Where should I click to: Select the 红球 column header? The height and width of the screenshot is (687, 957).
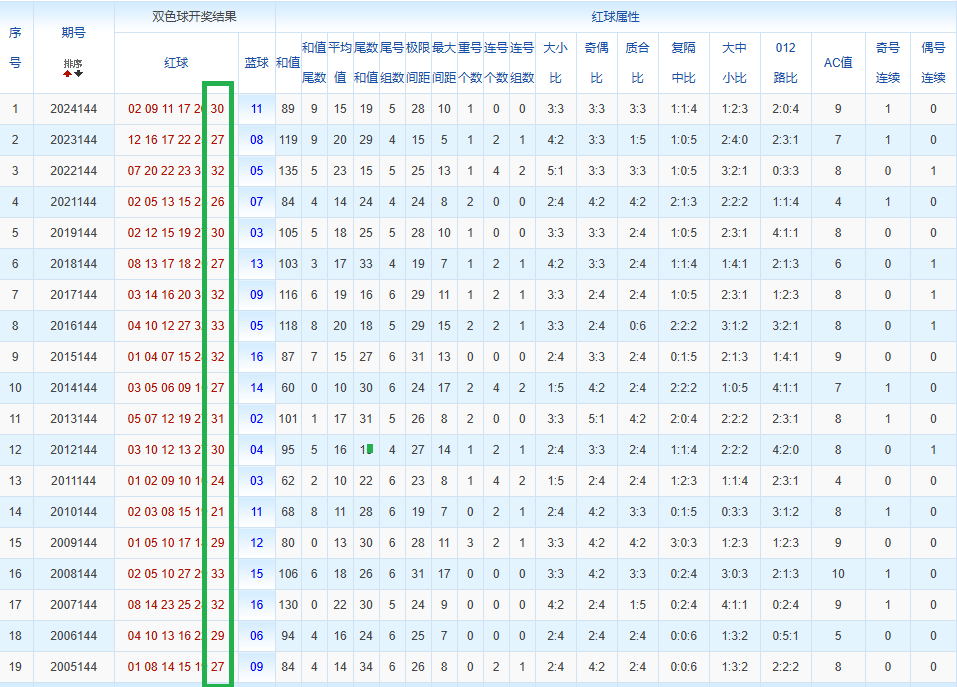pos(176,63)
